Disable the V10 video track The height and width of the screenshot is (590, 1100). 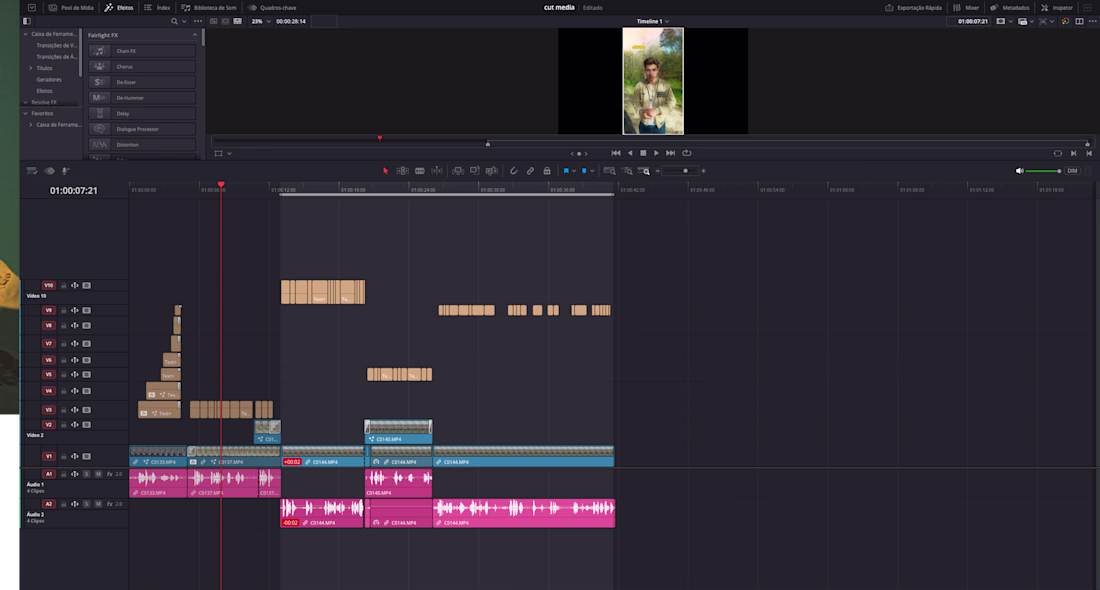pyautogui.click(x=86, y=285)
